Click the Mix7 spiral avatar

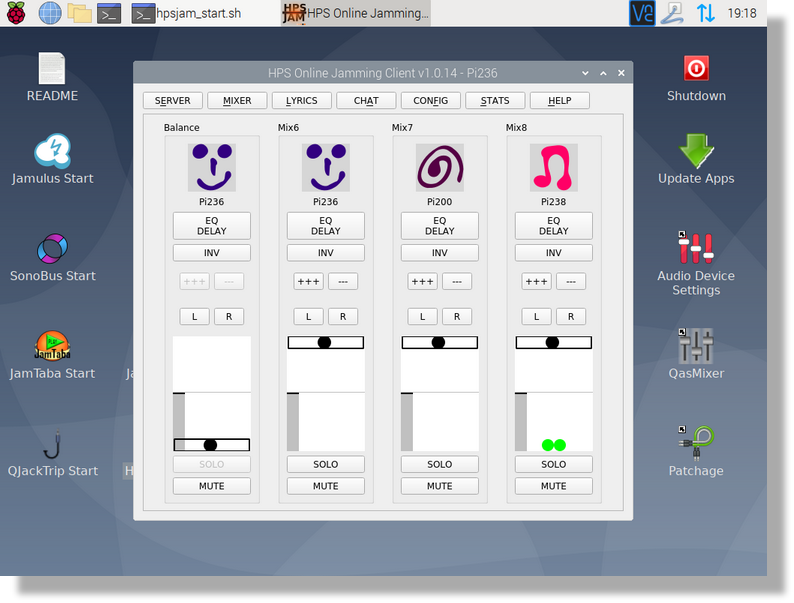pyautogui.click(x=440, y=167)
